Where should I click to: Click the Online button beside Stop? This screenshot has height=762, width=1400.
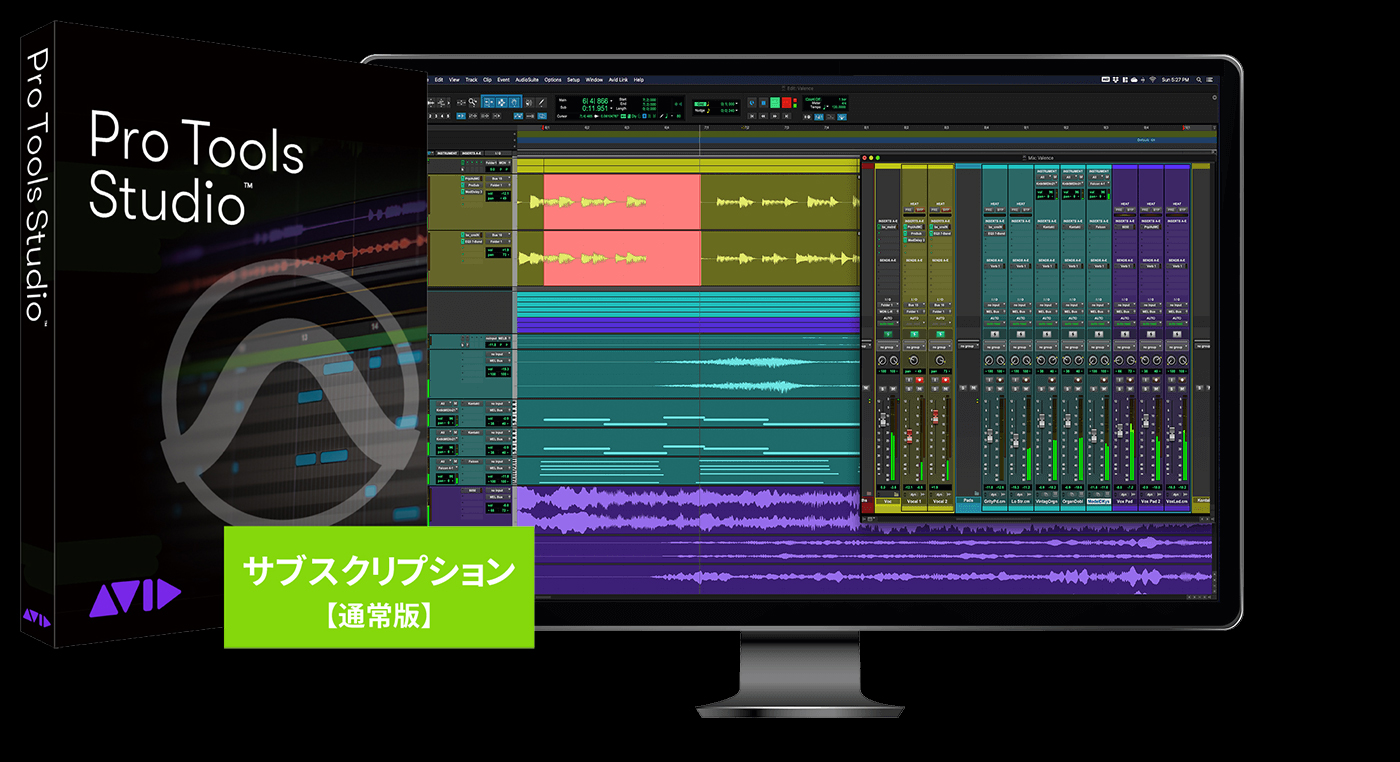tap(752, 102)
